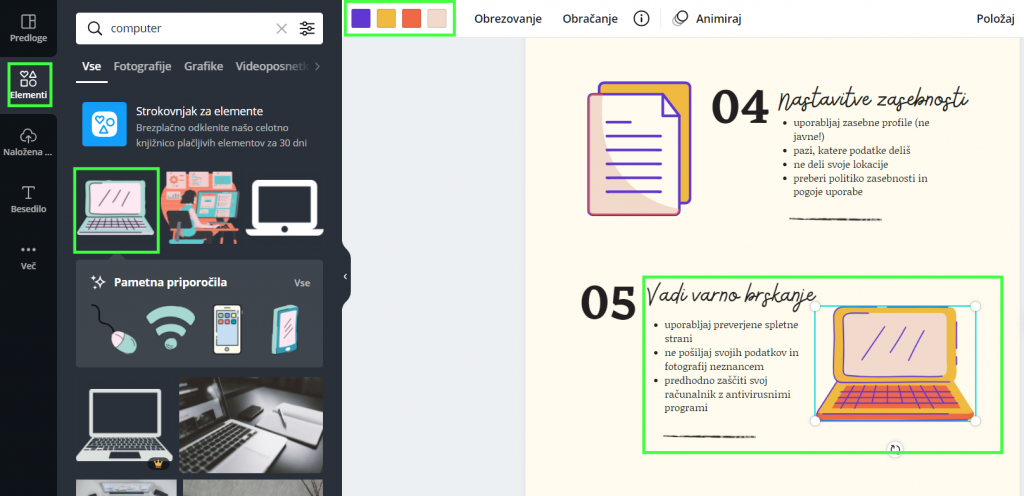The height and width of the screenshot is (496, 1024).
Task: Switch to the Grafike tab
Action: (x=204, y=66)
